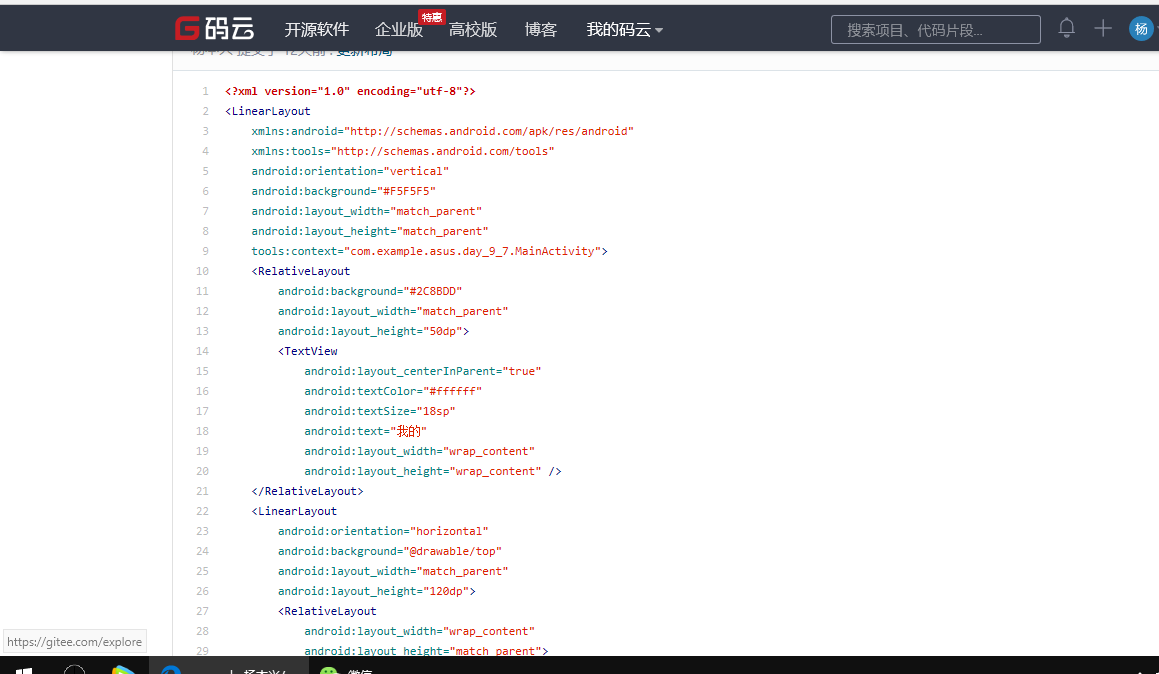1159x674 pixels.
Task: Click the android:textColor="#ffffff" line
Action: coord(393,391)
